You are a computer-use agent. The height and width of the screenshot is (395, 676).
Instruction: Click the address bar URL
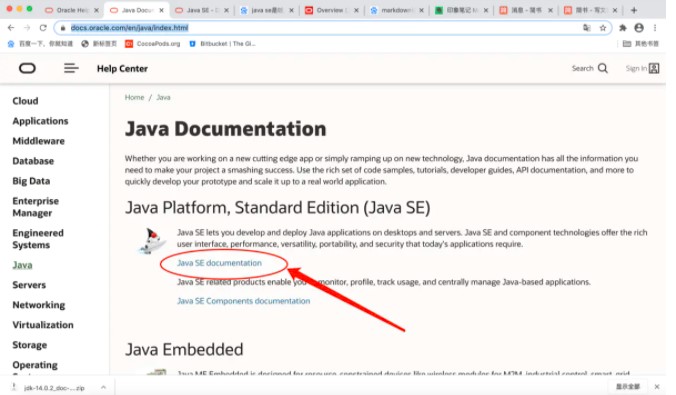129,28
